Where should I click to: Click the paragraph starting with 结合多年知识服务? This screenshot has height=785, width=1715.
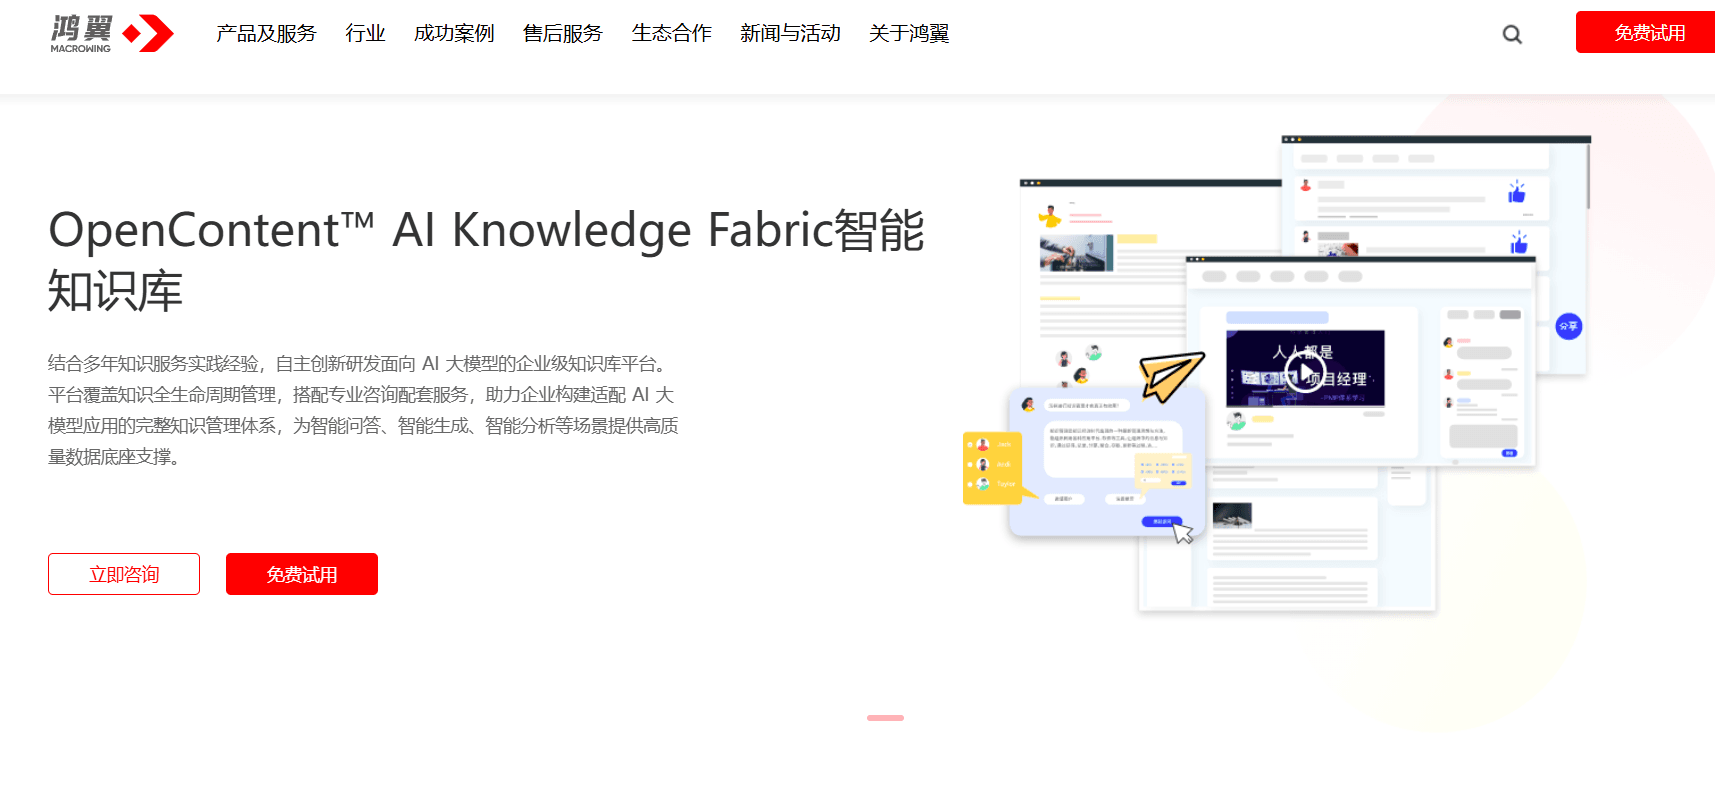click(363, 410)
